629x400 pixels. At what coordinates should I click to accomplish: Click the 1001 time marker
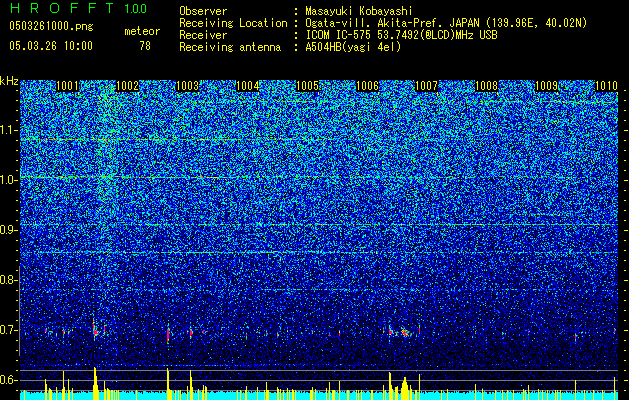(x=67, y=86)
